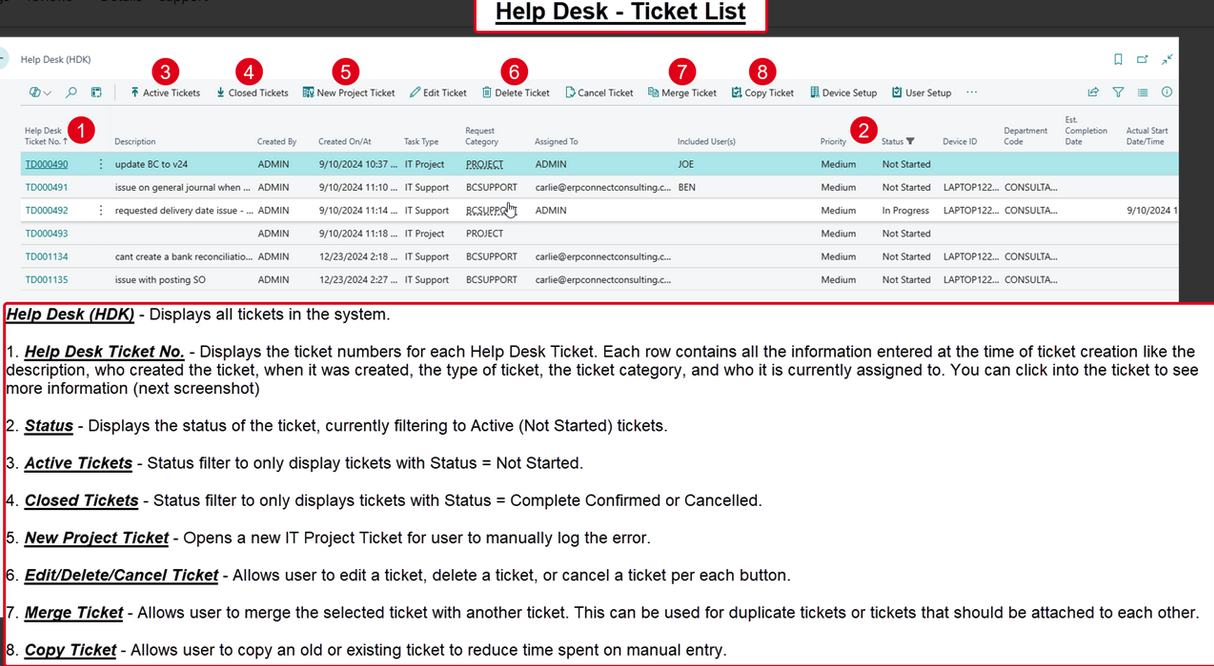Click the Assigned To column header
Image resolution: width=1214 pixels, height=666 pixels.
click(x=556, y=142)
